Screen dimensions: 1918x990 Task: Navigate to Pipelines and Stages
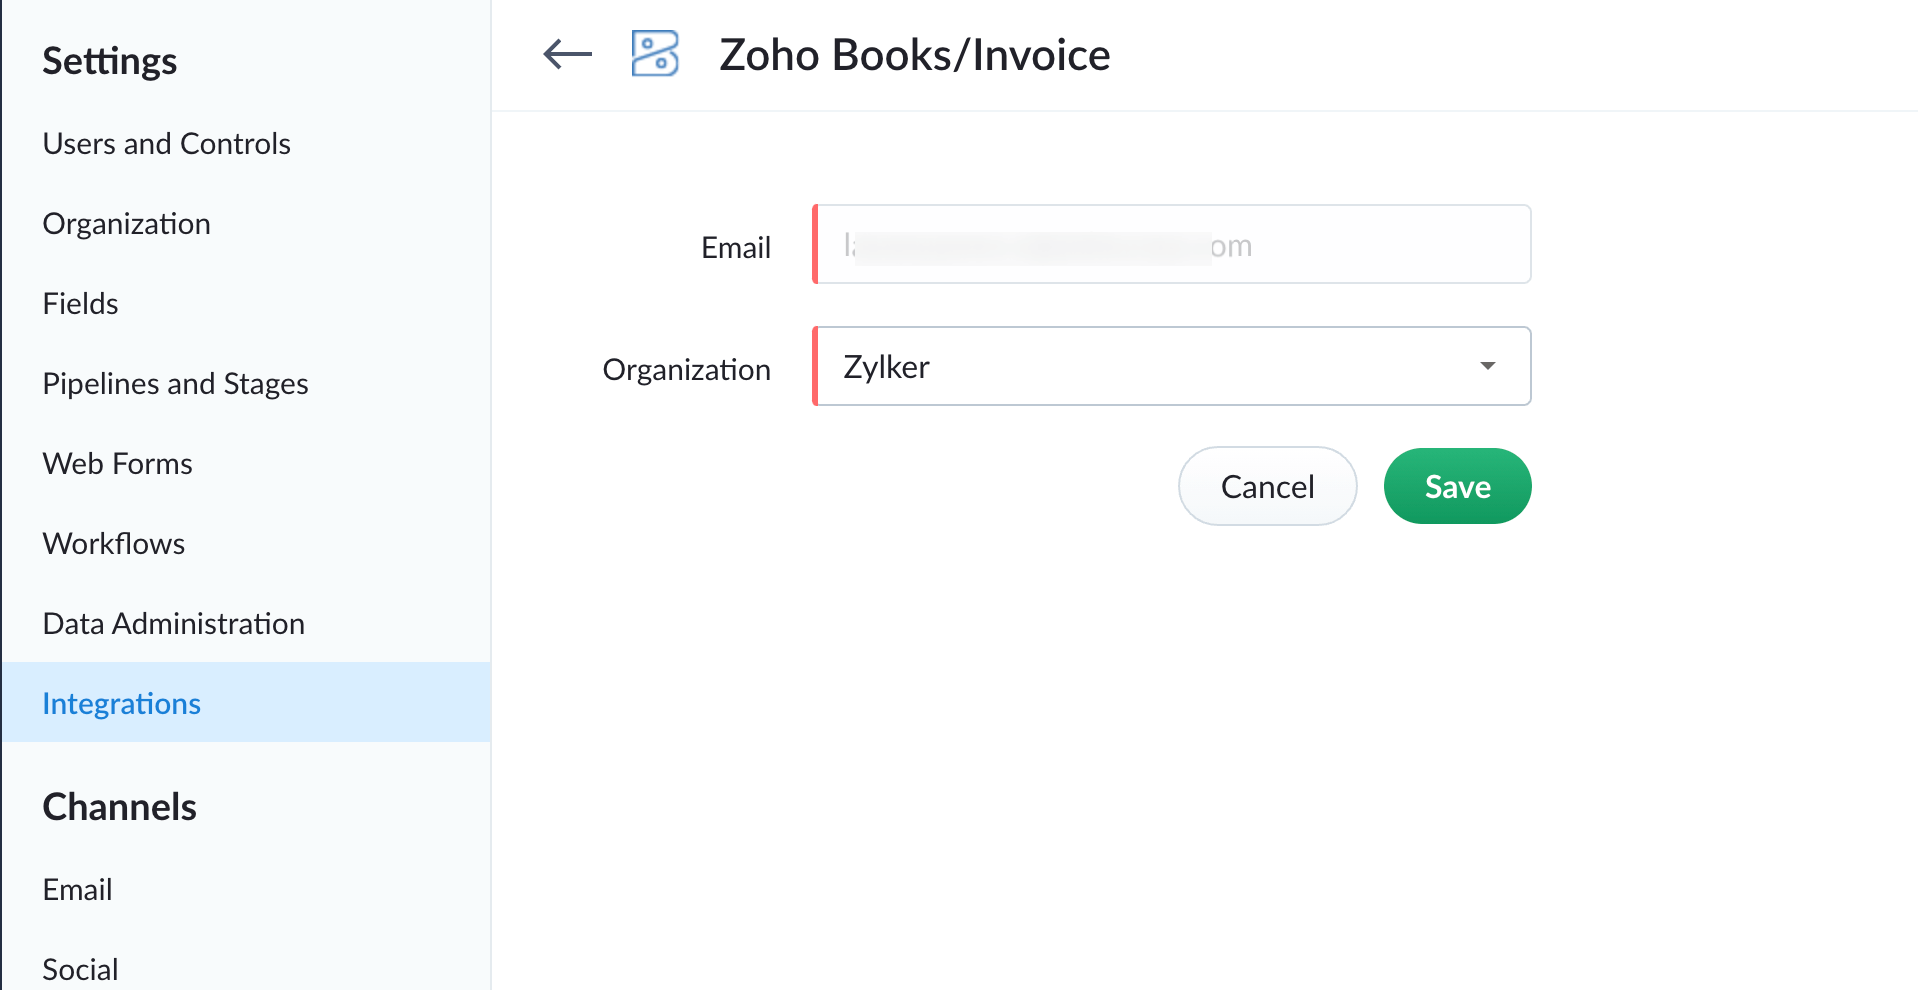[x=175, y=383]
